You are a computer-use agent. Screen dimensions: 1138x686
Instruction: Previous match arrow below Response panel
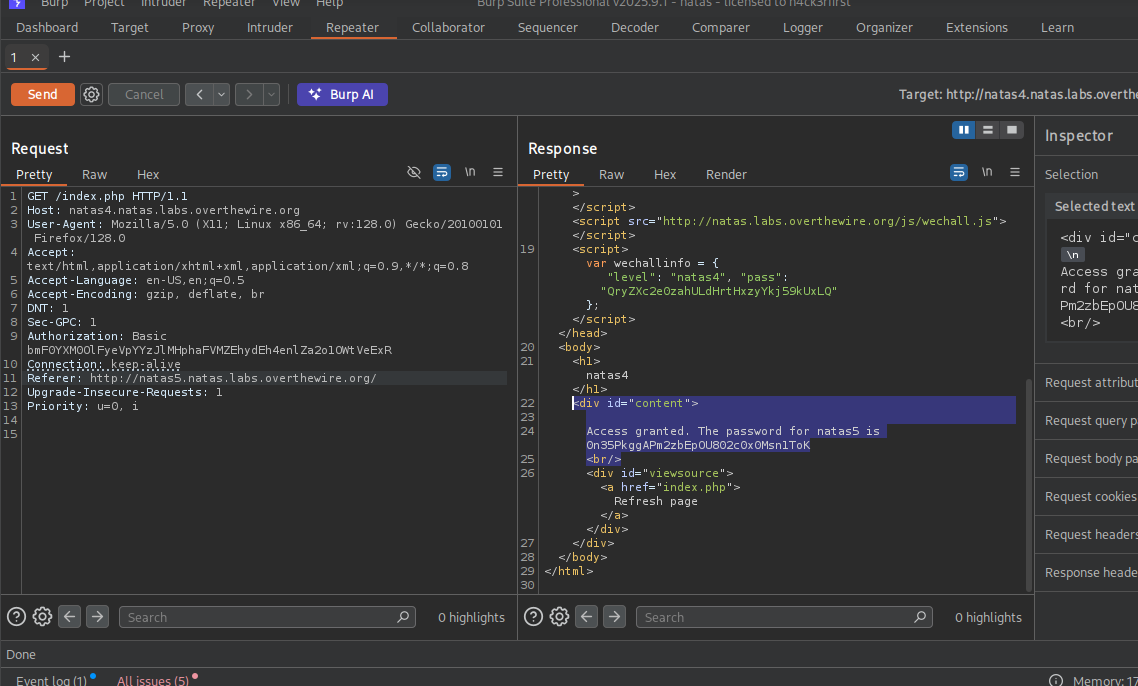[x=586, y=617]
